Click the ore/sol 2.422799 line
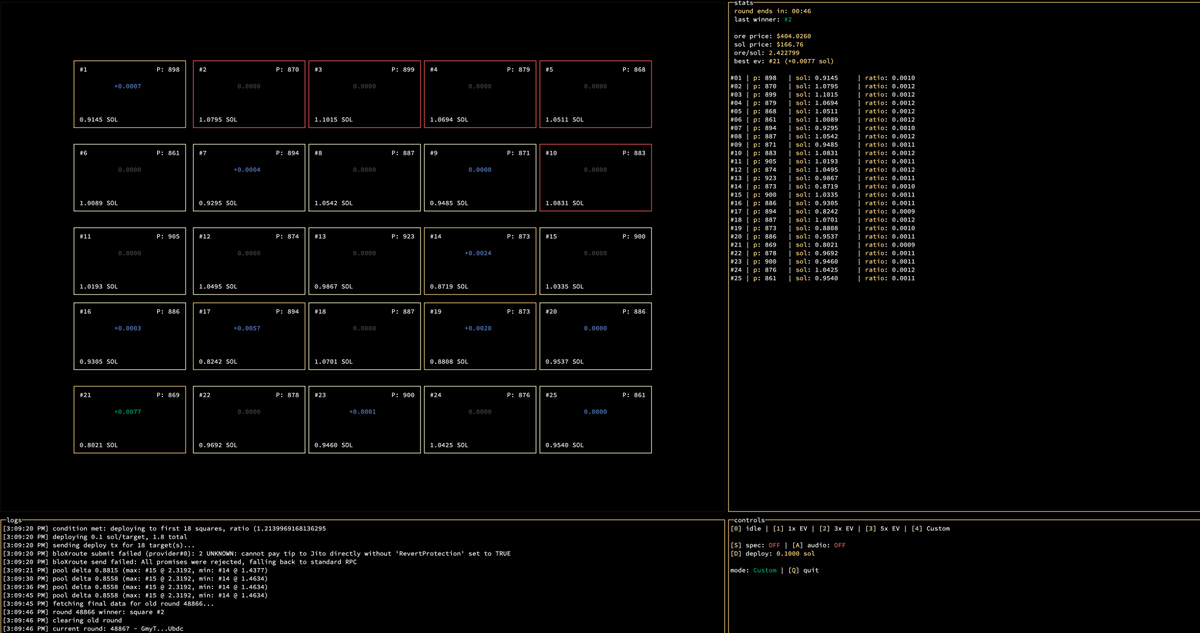 tap(766, 52)
